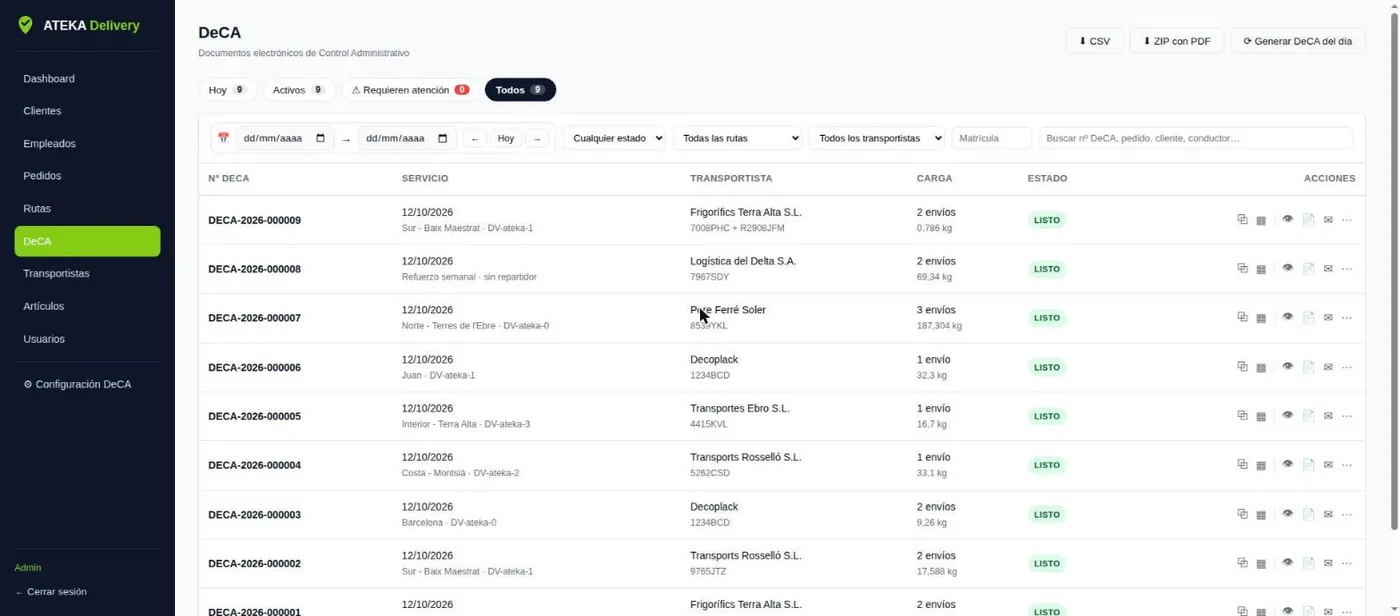
Task: Click Generar DeCA del día
Action: (x=1297, y=41)
